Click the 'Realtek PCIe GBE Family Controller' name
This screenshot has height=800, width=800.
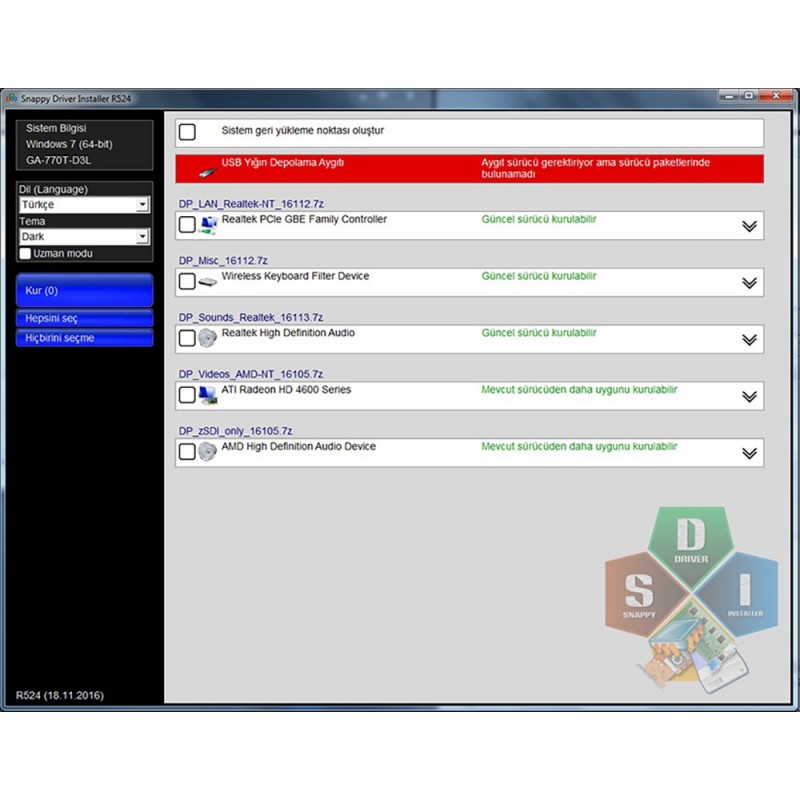(x=304, y=219)
